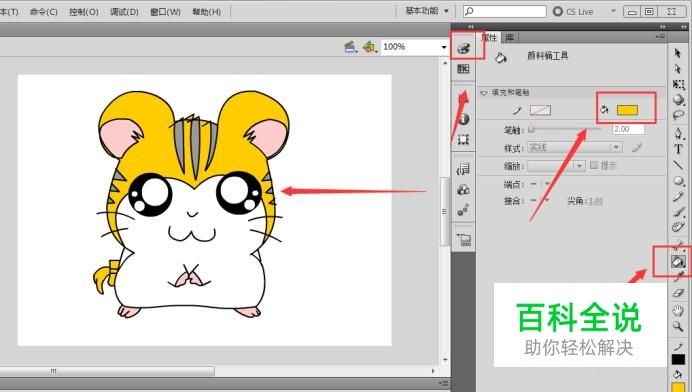Select the Eraser tool
The width and height of the screenshot is (692, 392).
coord(678,293)
